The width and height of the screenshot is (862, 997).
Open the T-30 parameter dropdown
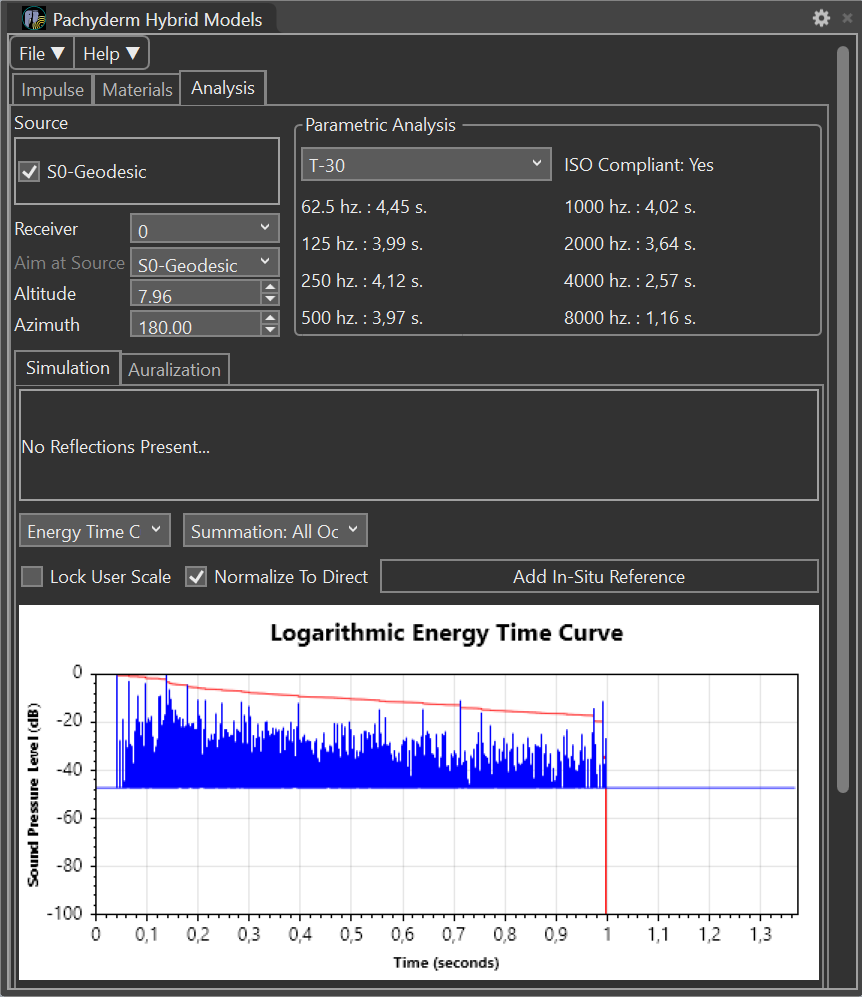click(x=426, y=165)
